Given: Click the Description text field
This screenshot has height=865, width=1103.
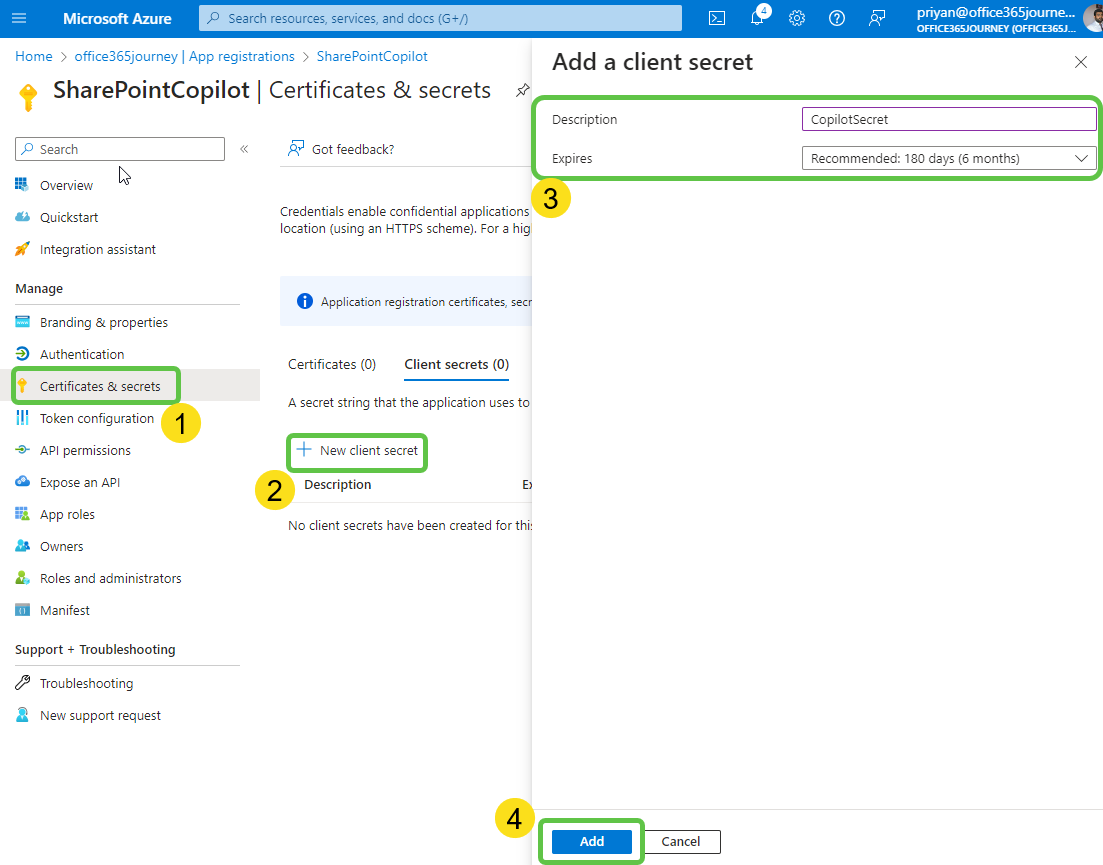Looking at the screenshot, I should click(x=948, y=119).
